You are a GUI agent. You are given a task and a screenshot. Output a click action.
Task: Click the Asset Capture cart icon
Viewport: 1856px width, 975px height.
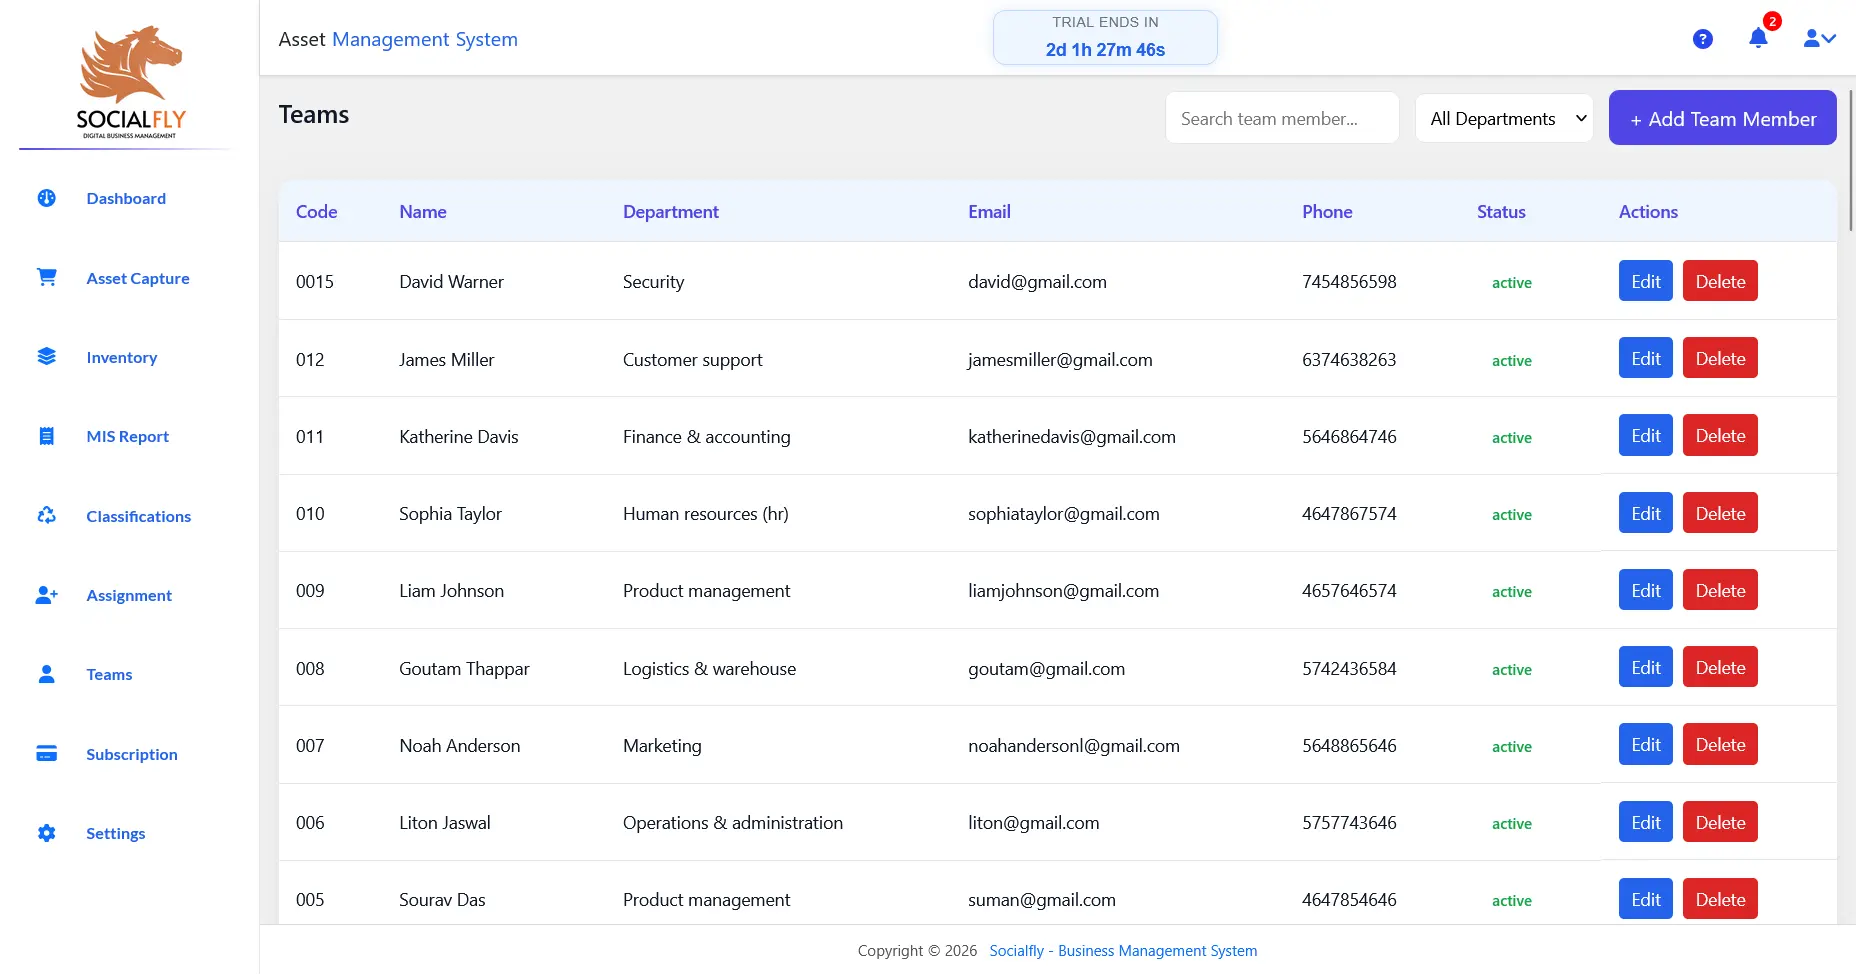tap(46, 277)
